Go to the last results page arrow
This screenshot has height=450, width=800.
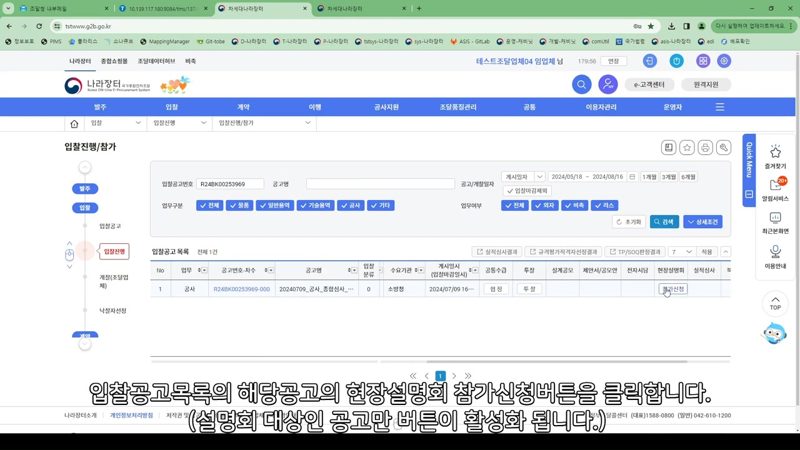click(x=468, y=376)
